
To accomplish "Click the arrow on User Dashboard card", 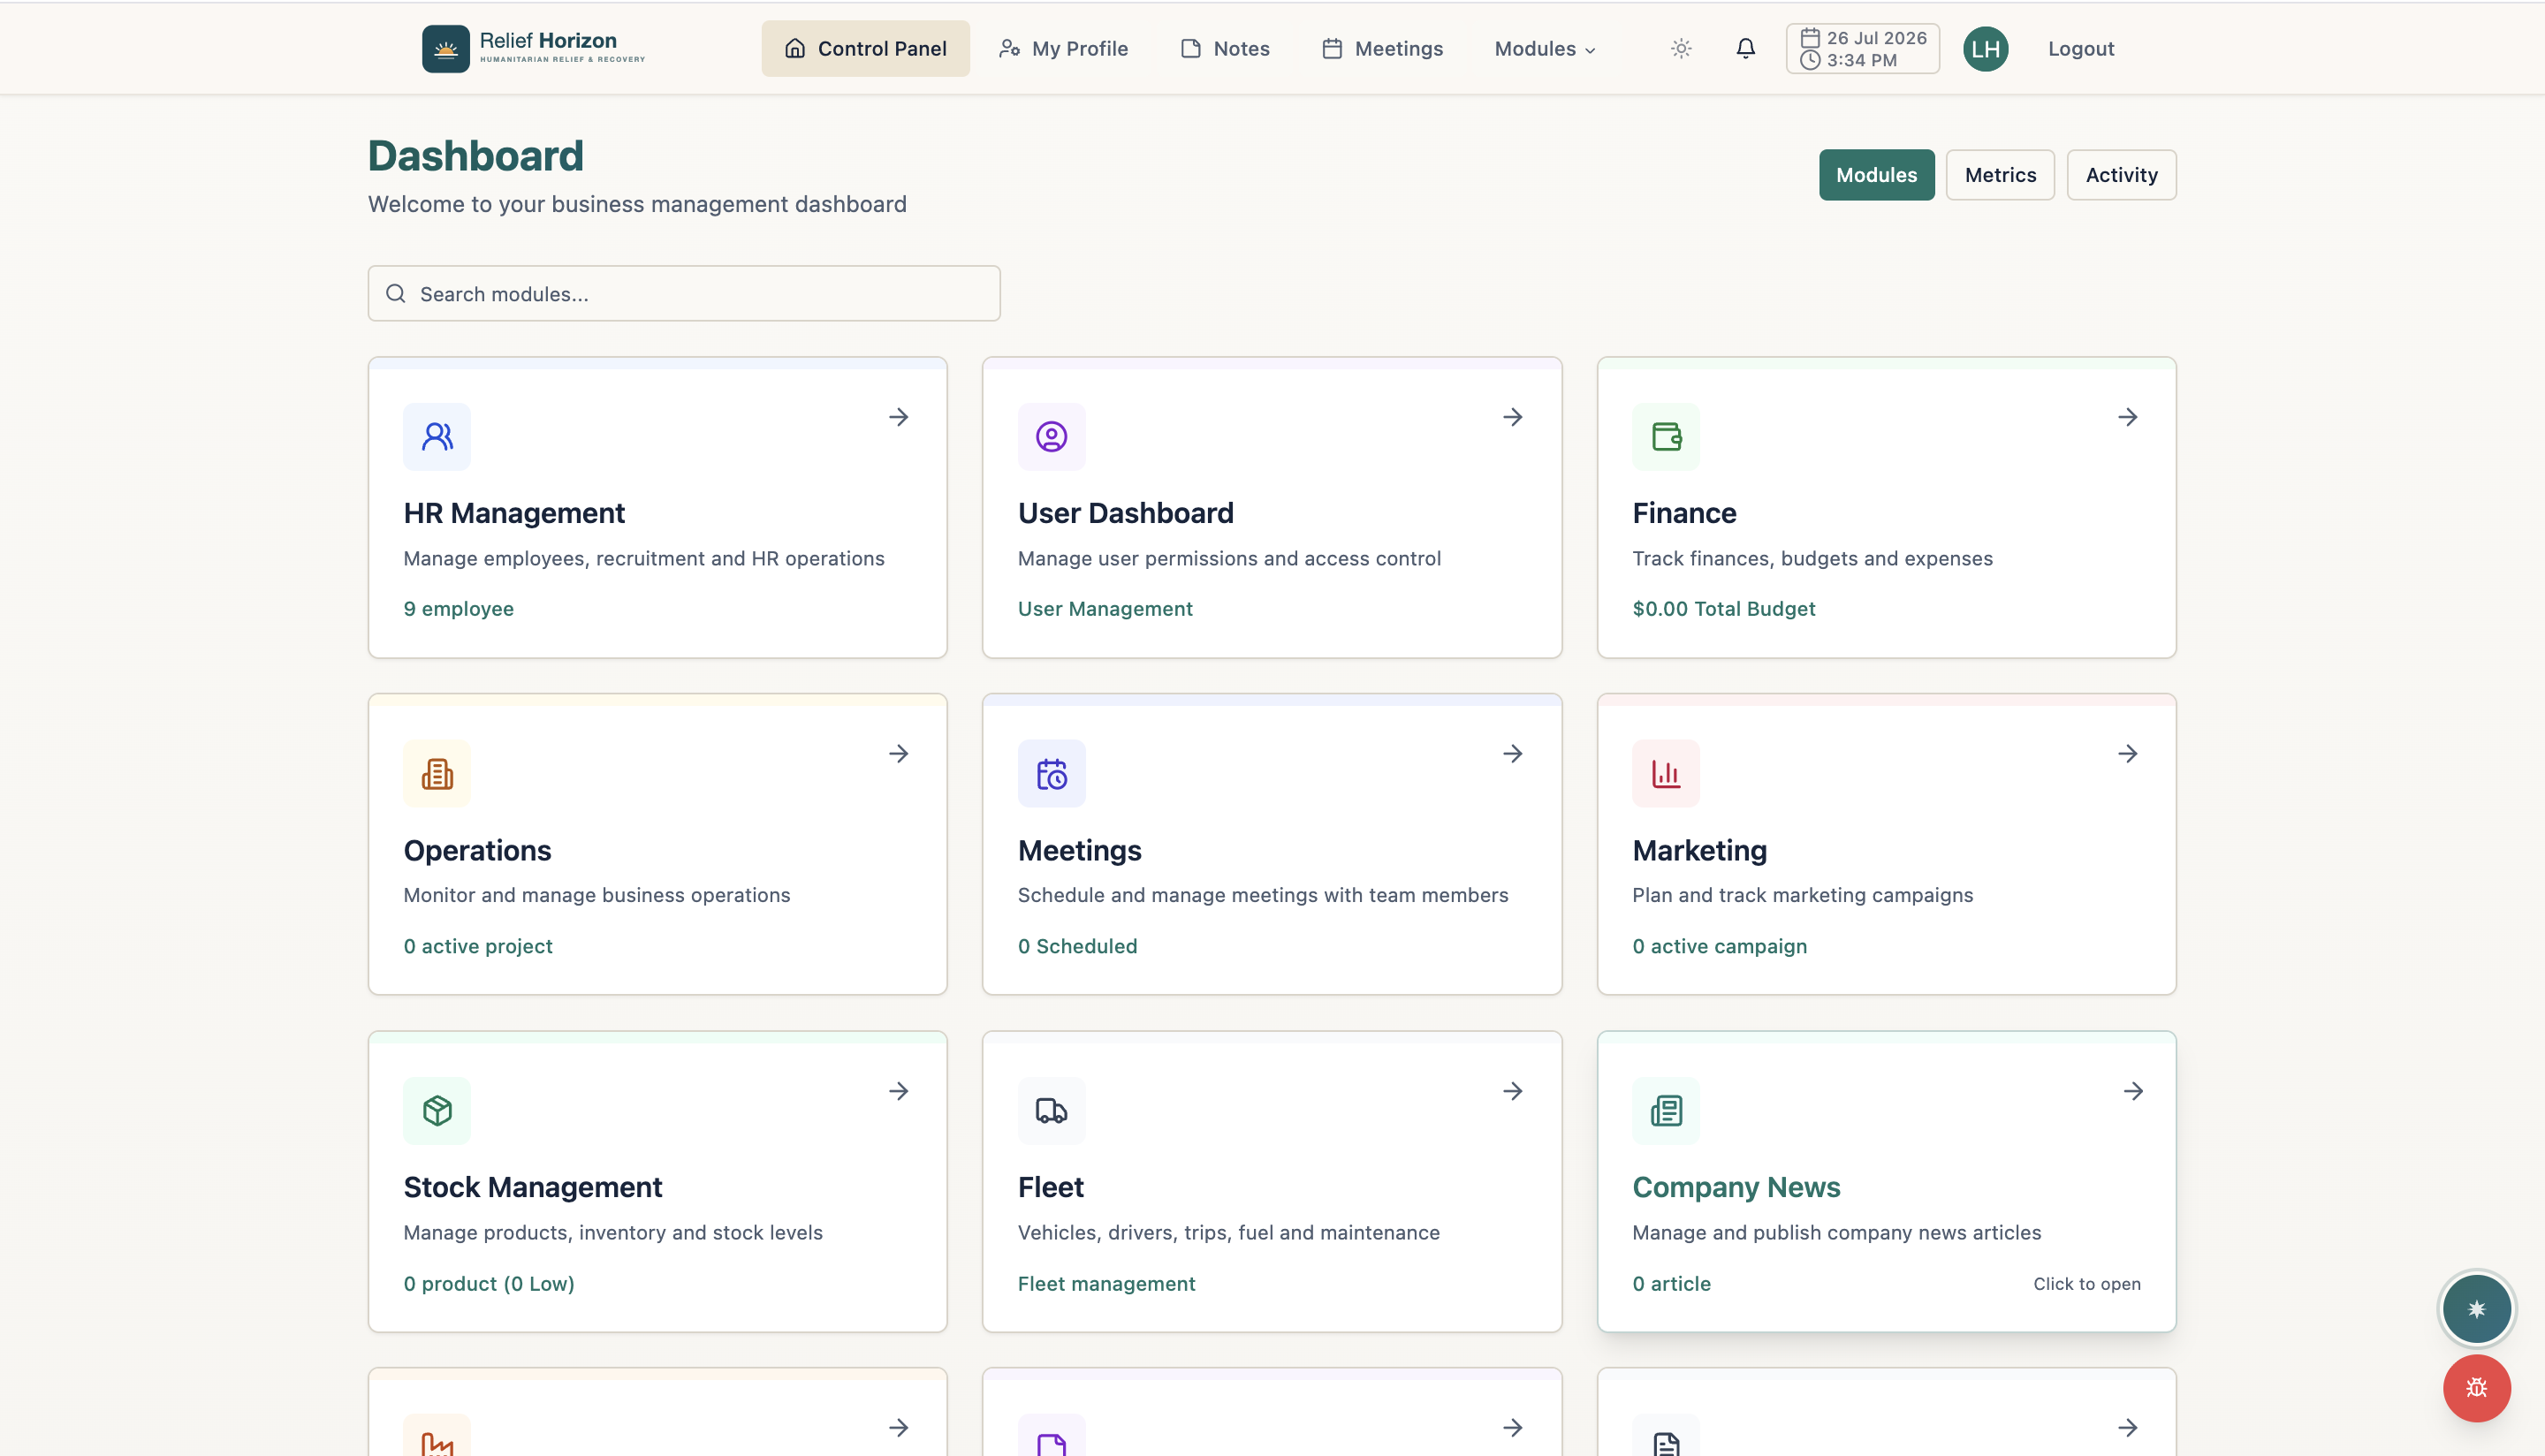I will (1512, 416).
